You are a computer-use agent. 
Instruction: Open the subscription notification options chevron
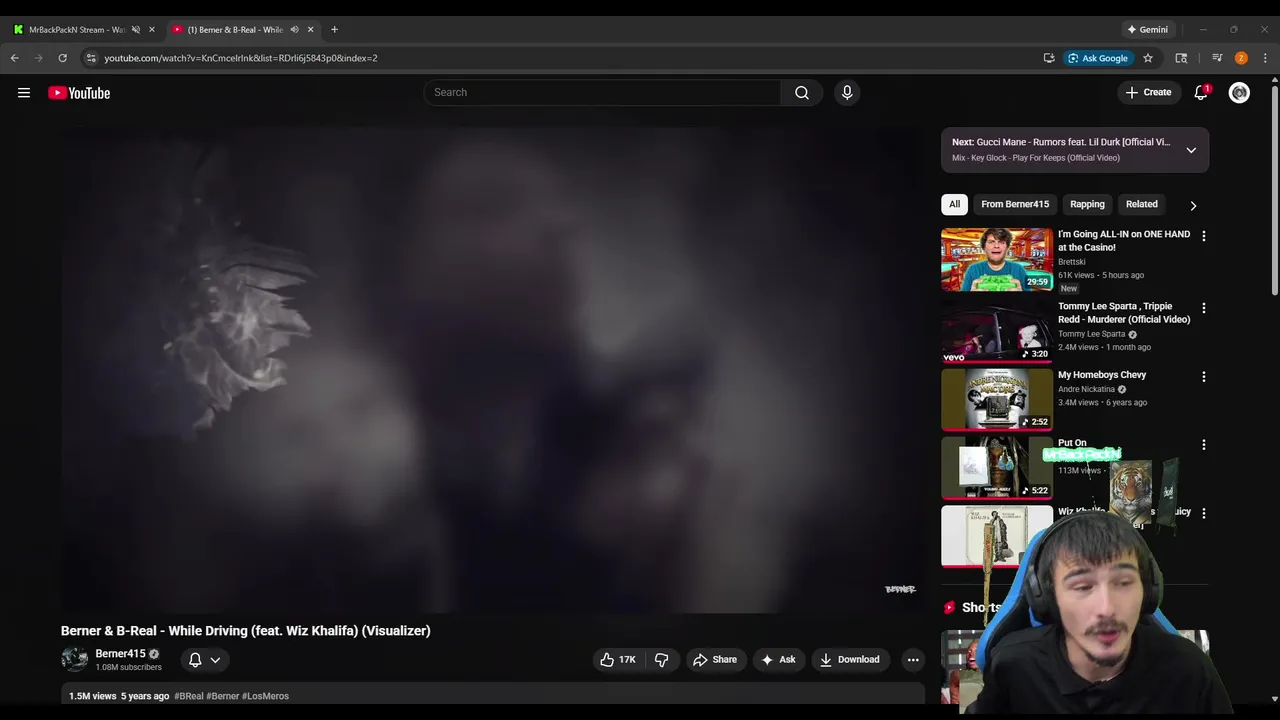pyautogui.click(x=215, y=660)
